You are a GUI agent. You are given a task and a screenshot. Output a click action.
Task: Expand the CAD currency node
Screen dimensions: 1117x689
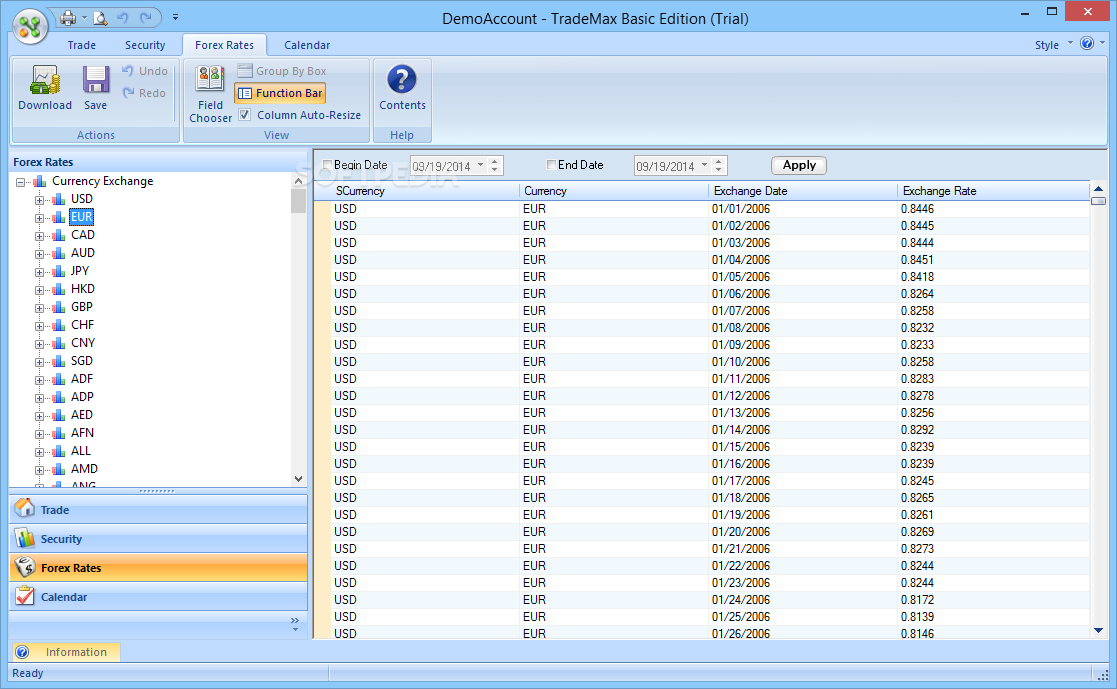tap(39, 236)
